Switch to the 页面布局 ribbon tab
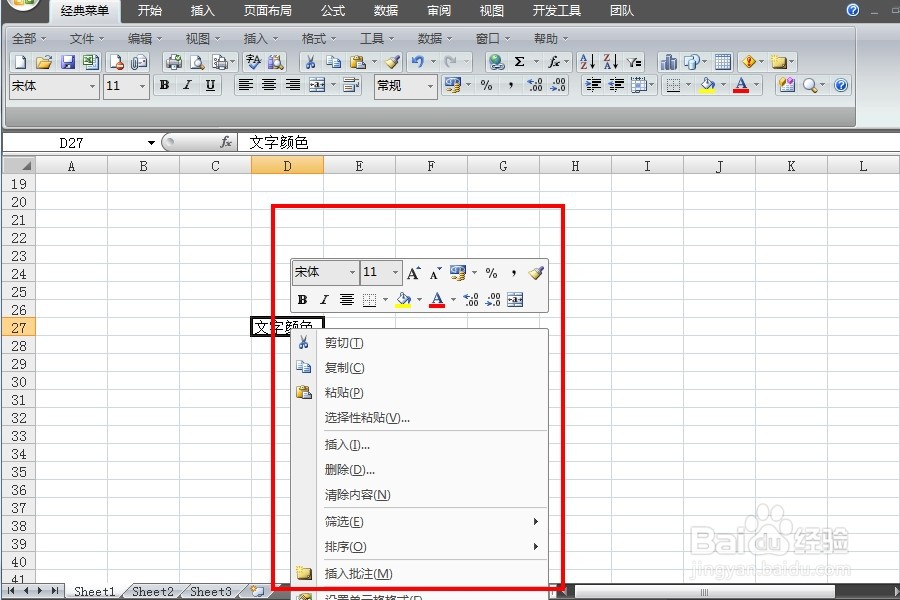Image resolution: width=900 pixels, height=600 pixels. [x=267, y=10]
